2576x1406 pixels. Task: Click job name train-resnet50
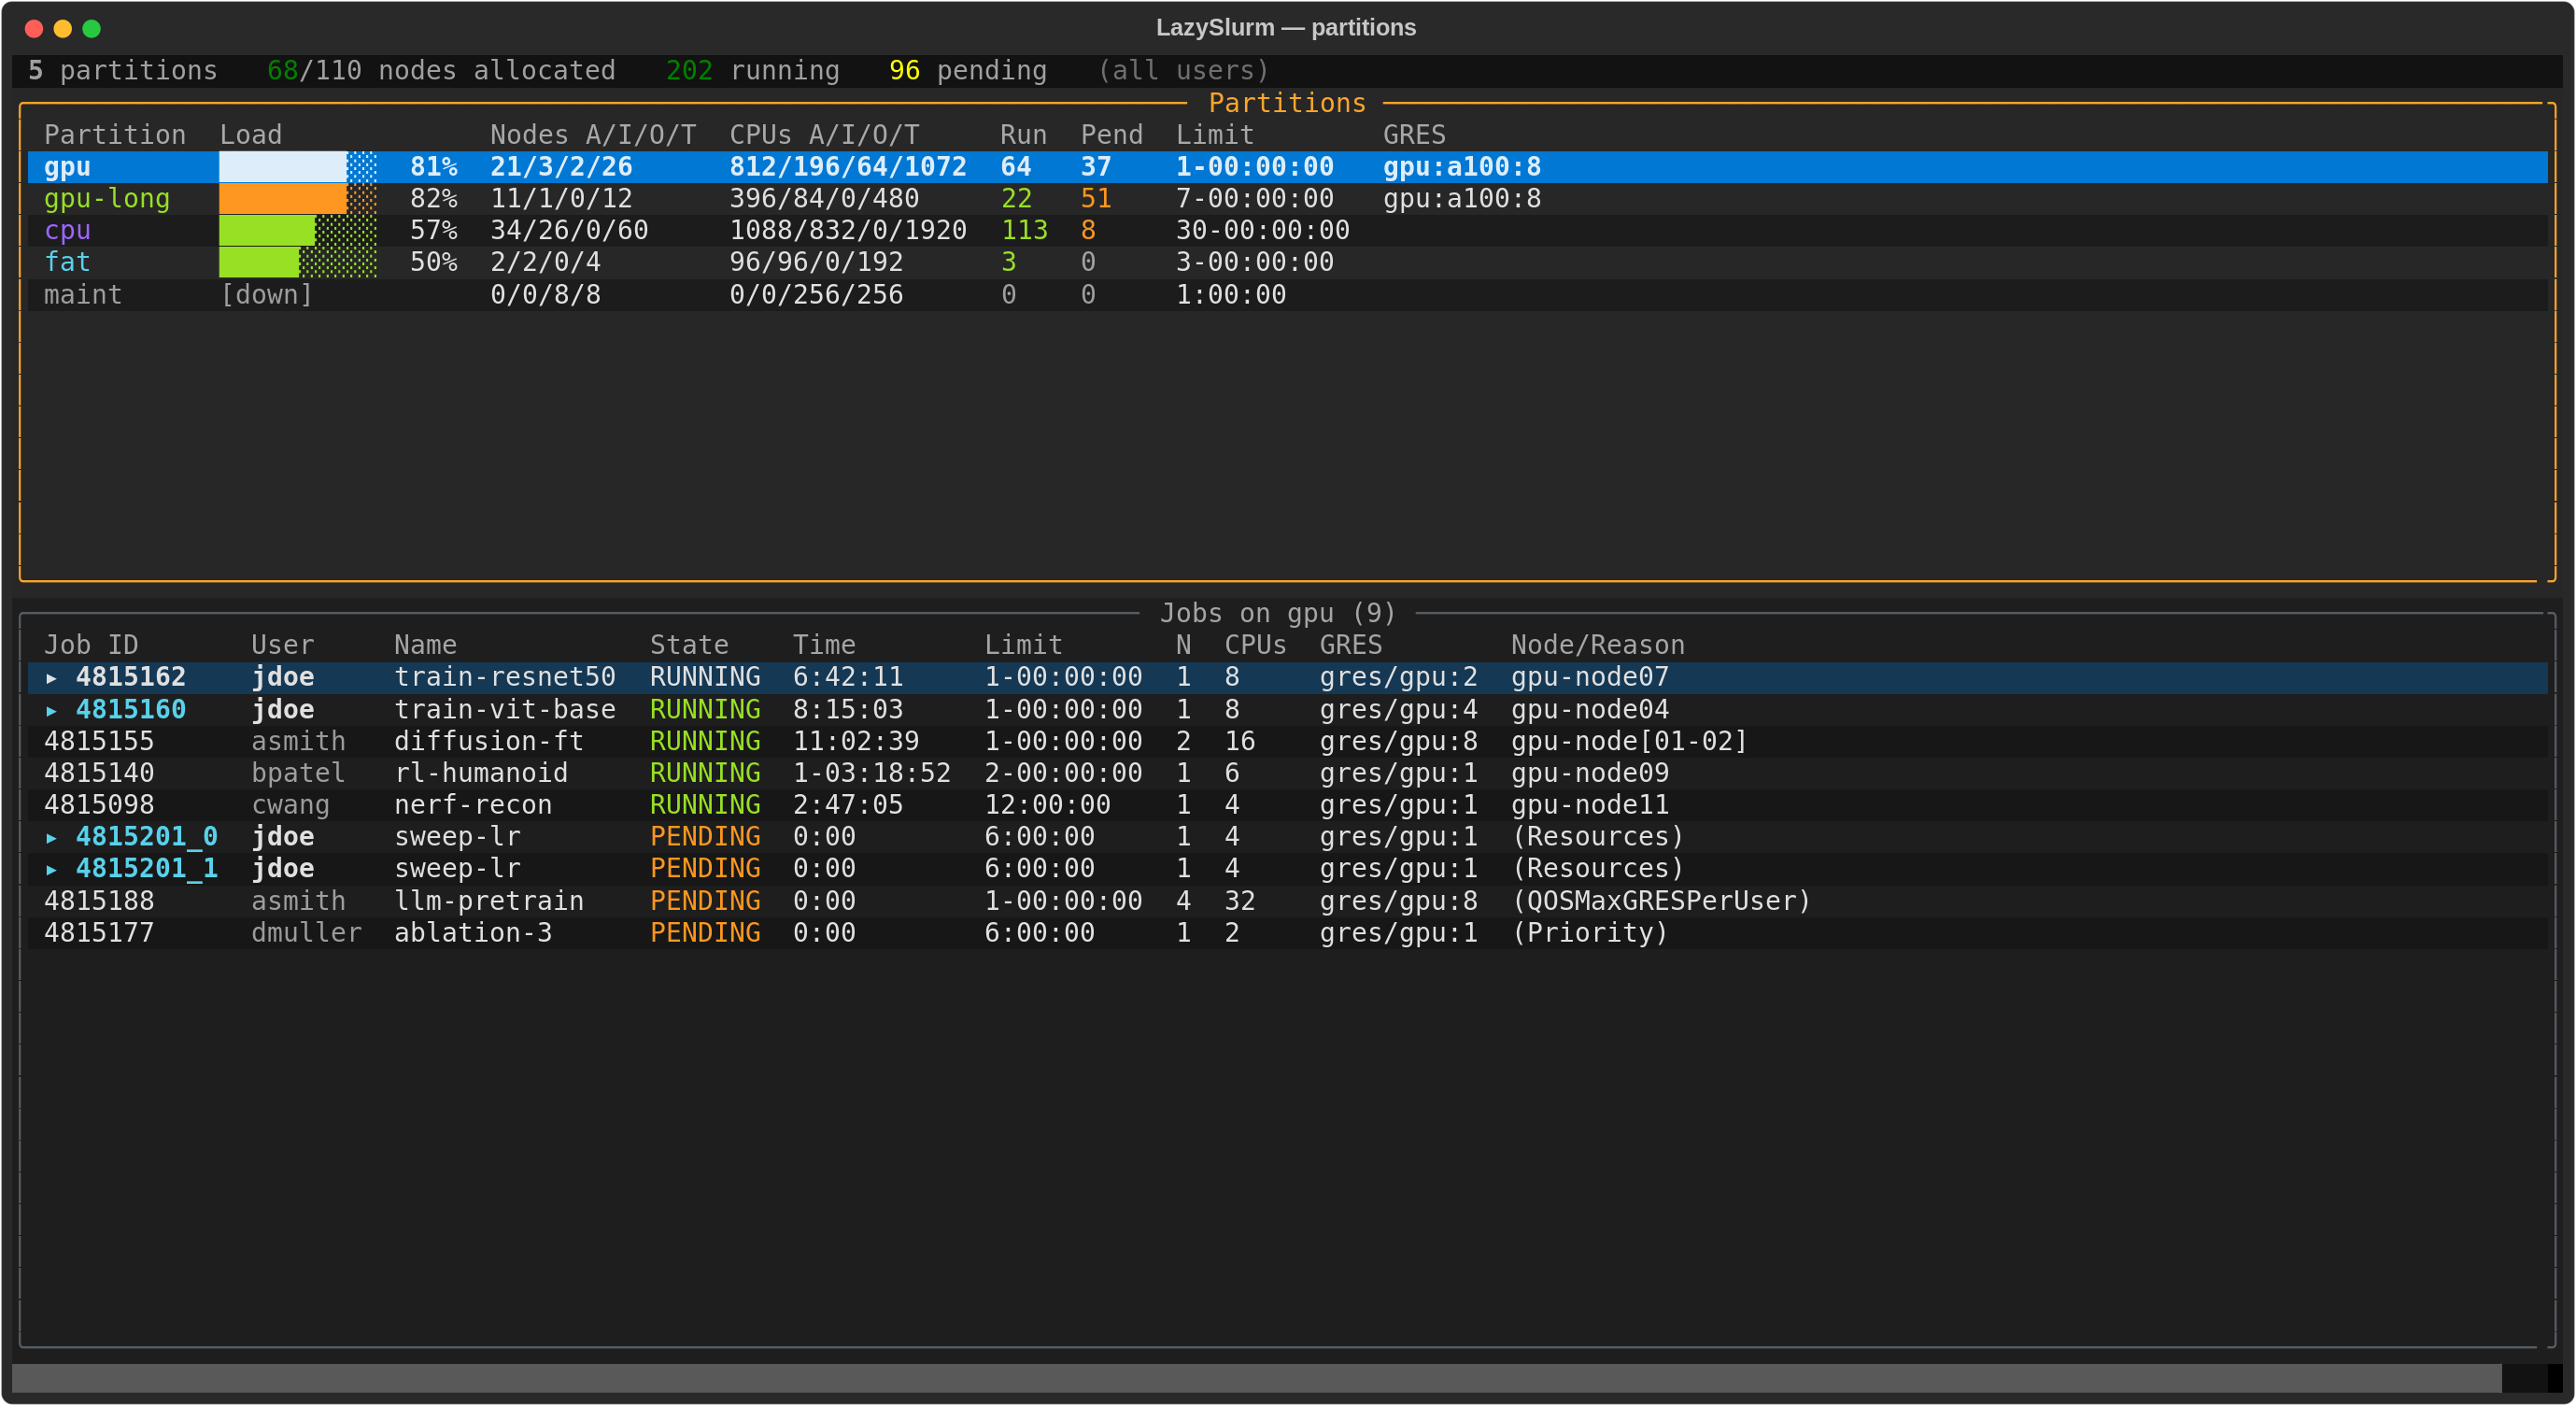[x=505, y=678]
